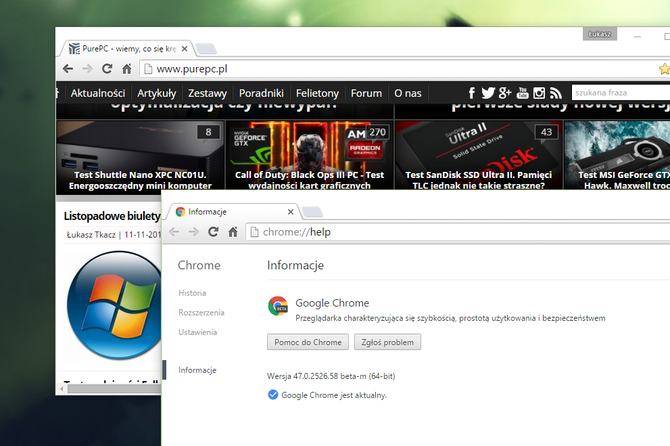Open Historia in the Chrome sidebar
This screenshot has height=446, width=670.
[192, 293]
